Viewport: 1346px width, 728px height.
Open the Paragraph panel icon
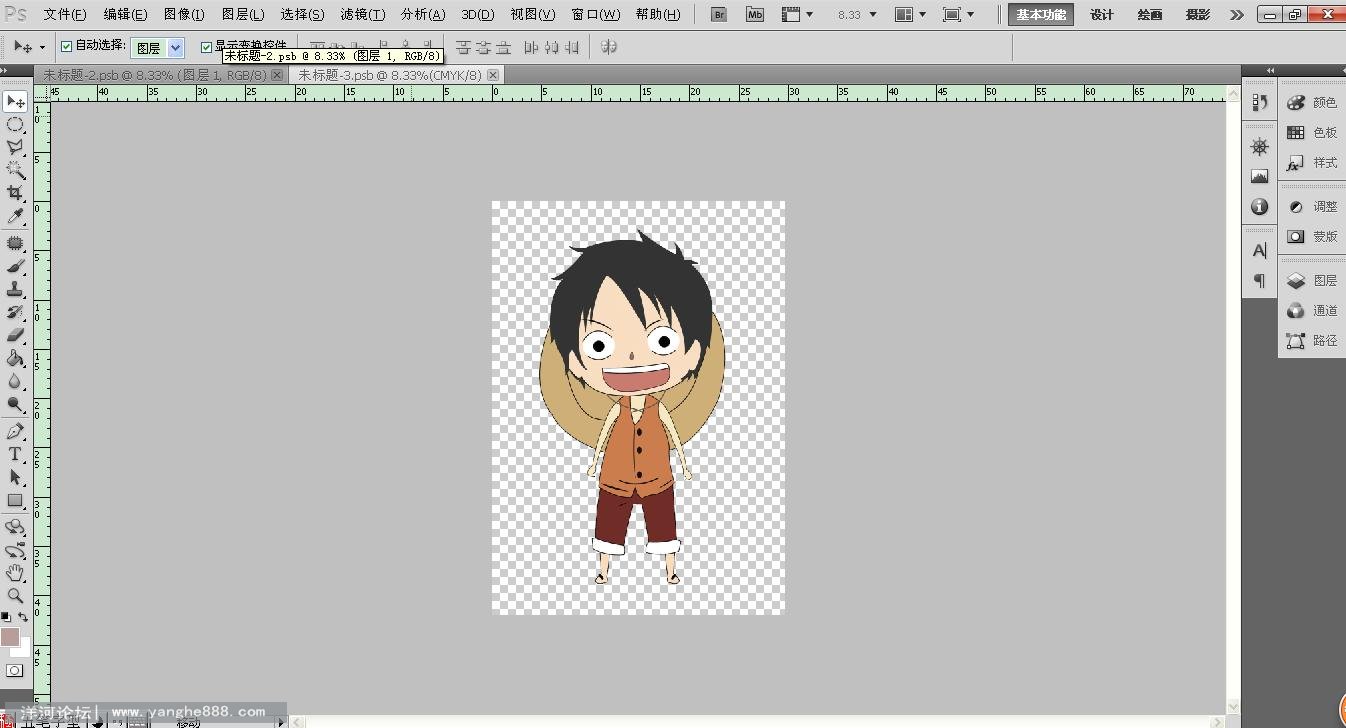click(1259, 281)
